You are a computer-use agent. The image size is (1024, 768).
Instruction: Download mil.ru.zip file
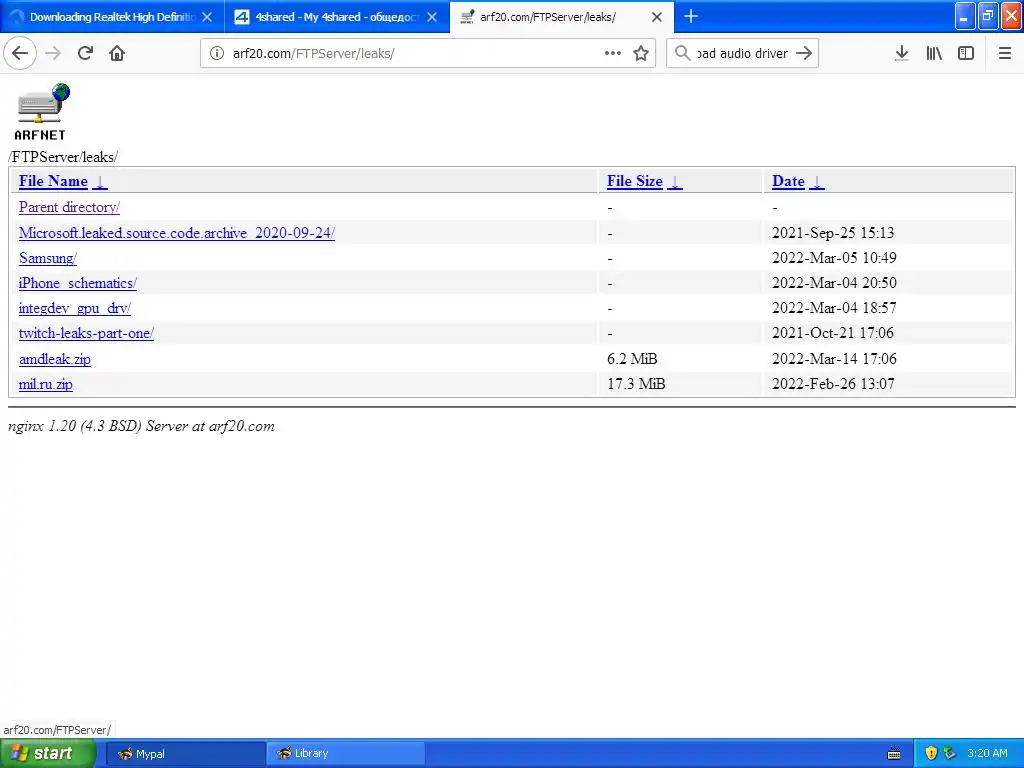(x=46, y=384)
